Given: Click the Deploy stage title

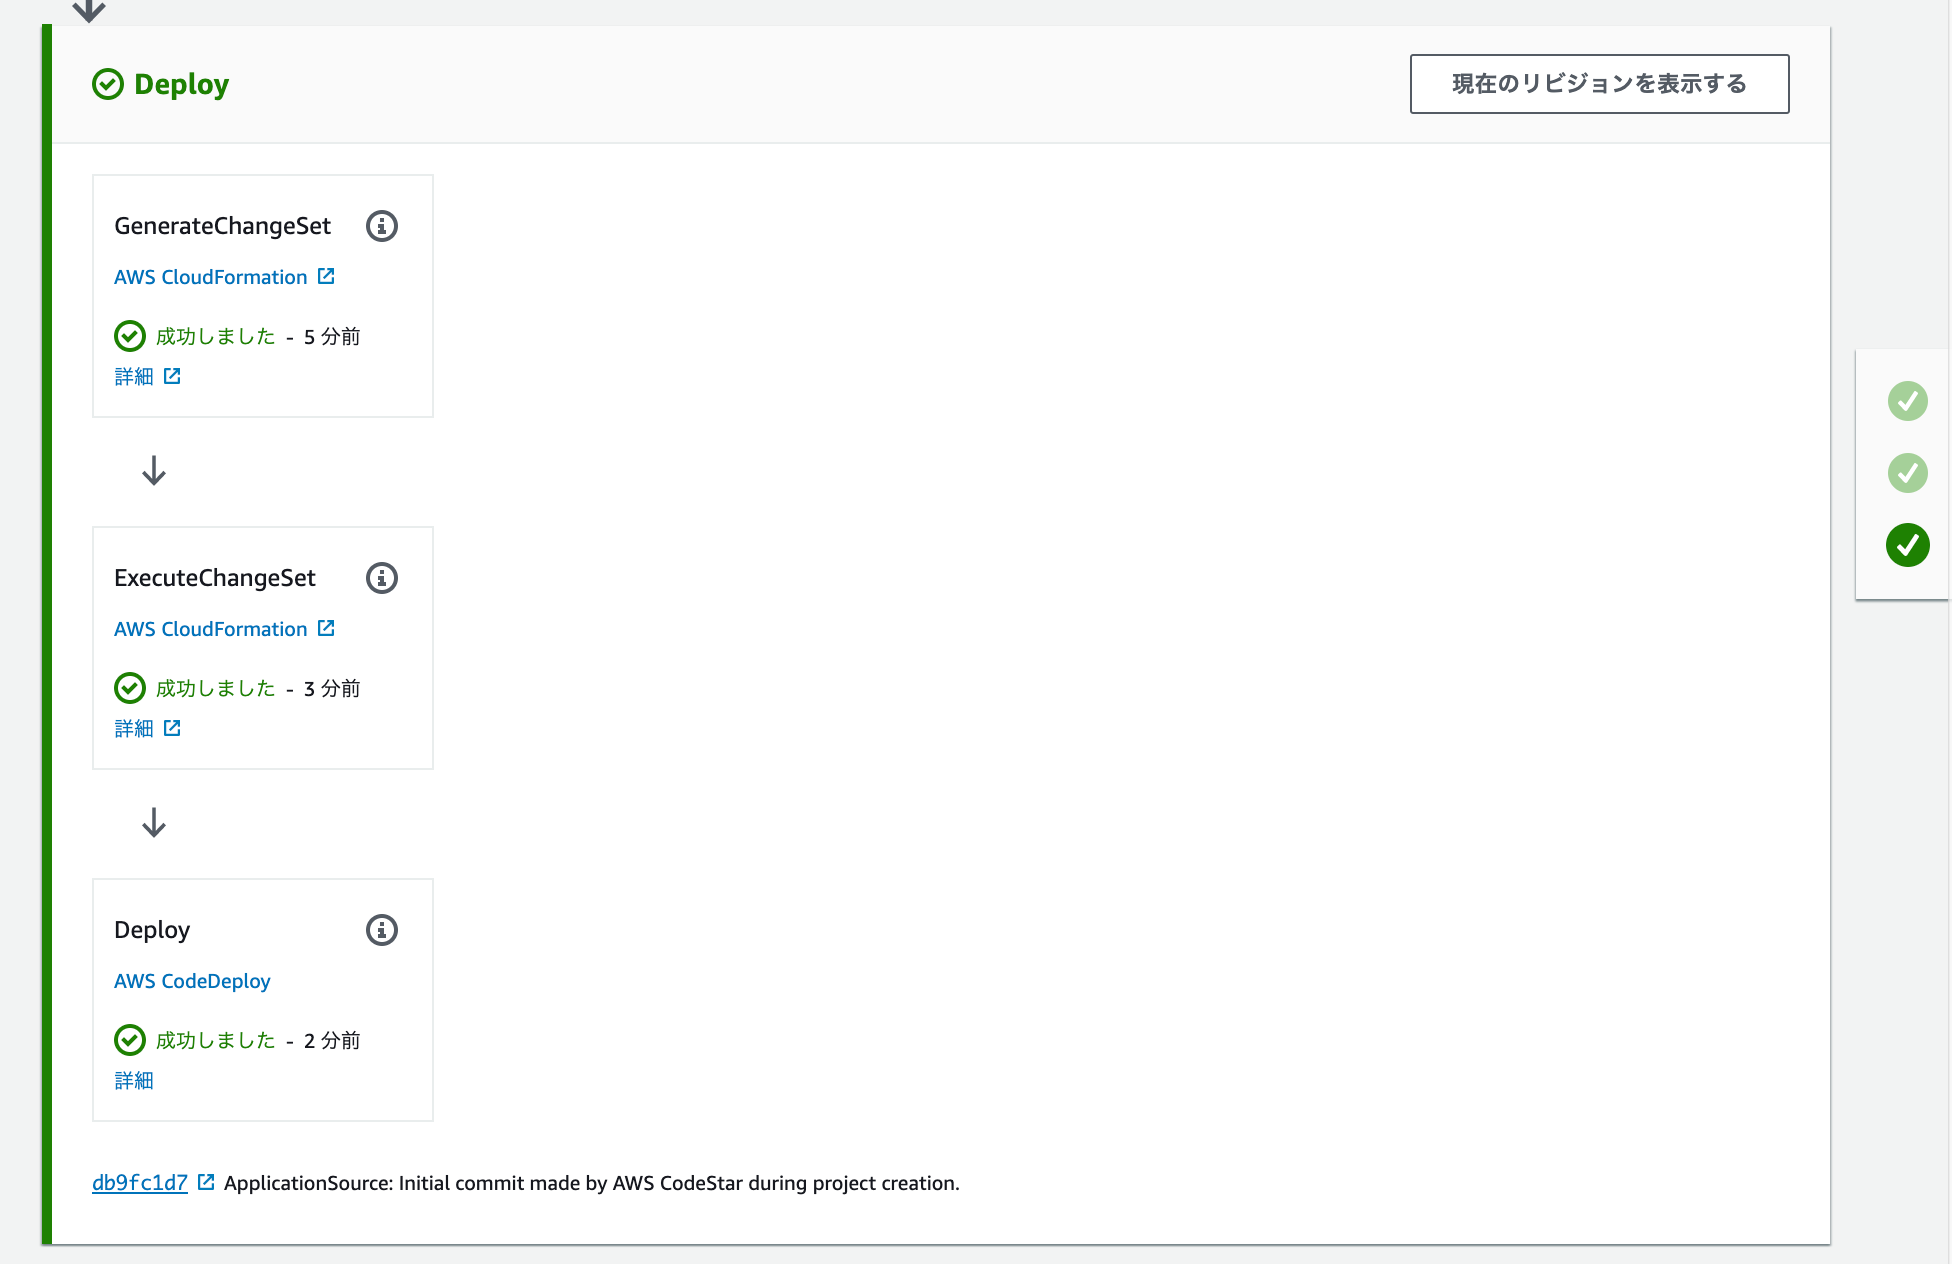Looking at the screenshot, I should (x=181, y=84).
